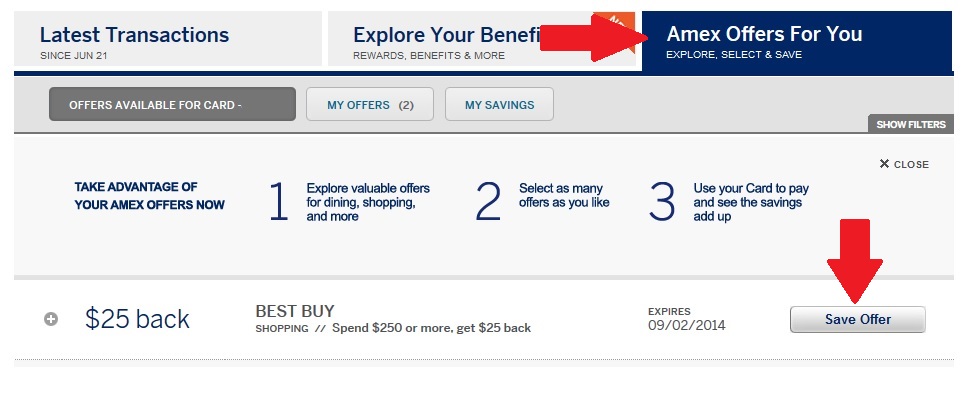Click the large step number 1
966x416 pixels.
pos(279,202)
